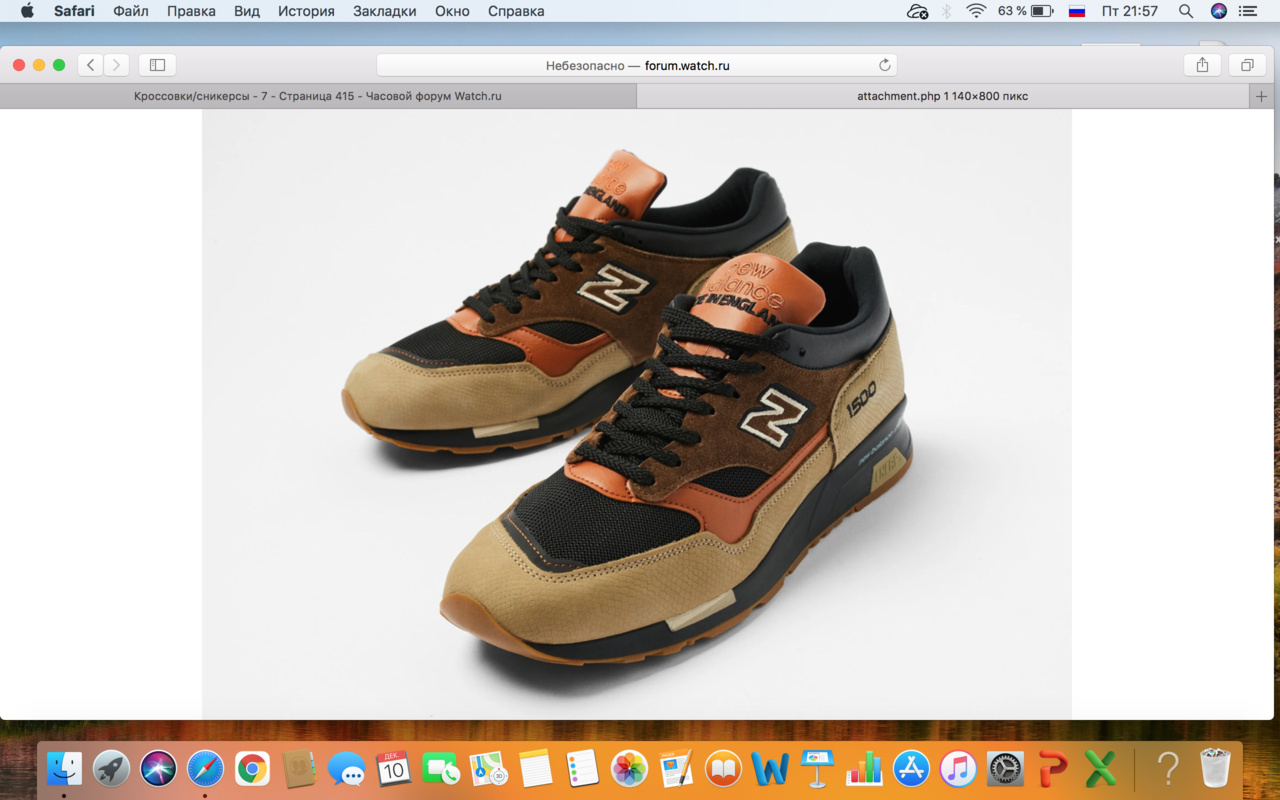Open Keynote from the Dock
1280x800 pixels.
[817, 769]
